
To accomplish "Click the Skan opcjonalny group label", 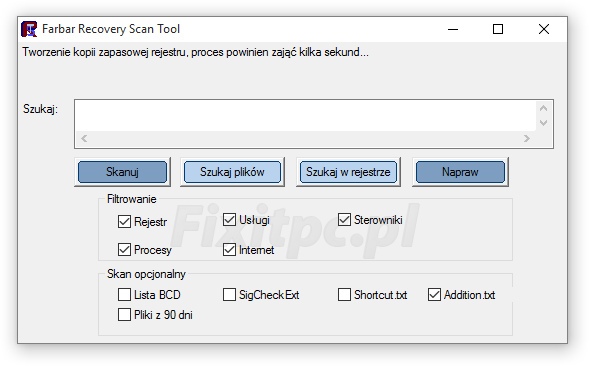I will [146, 274].
